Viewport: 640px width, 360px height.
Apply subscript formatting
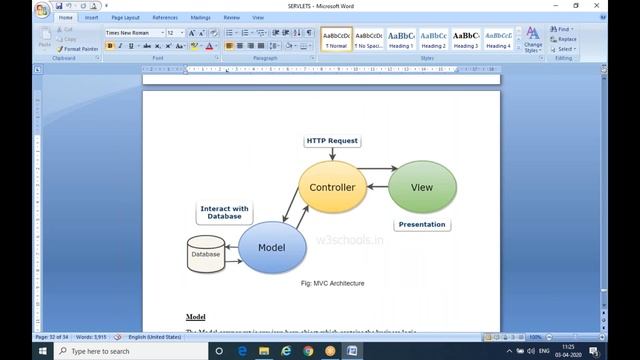coord(158,46)
